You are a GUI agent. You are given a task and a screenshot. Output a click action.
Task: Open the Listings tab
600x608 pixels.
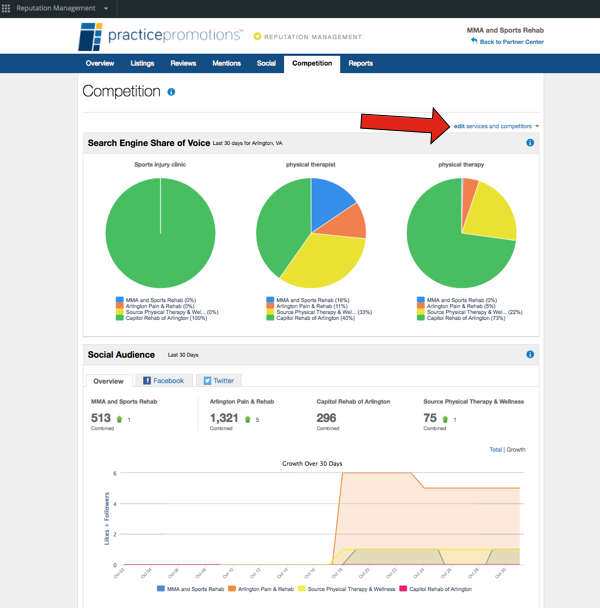142,63
